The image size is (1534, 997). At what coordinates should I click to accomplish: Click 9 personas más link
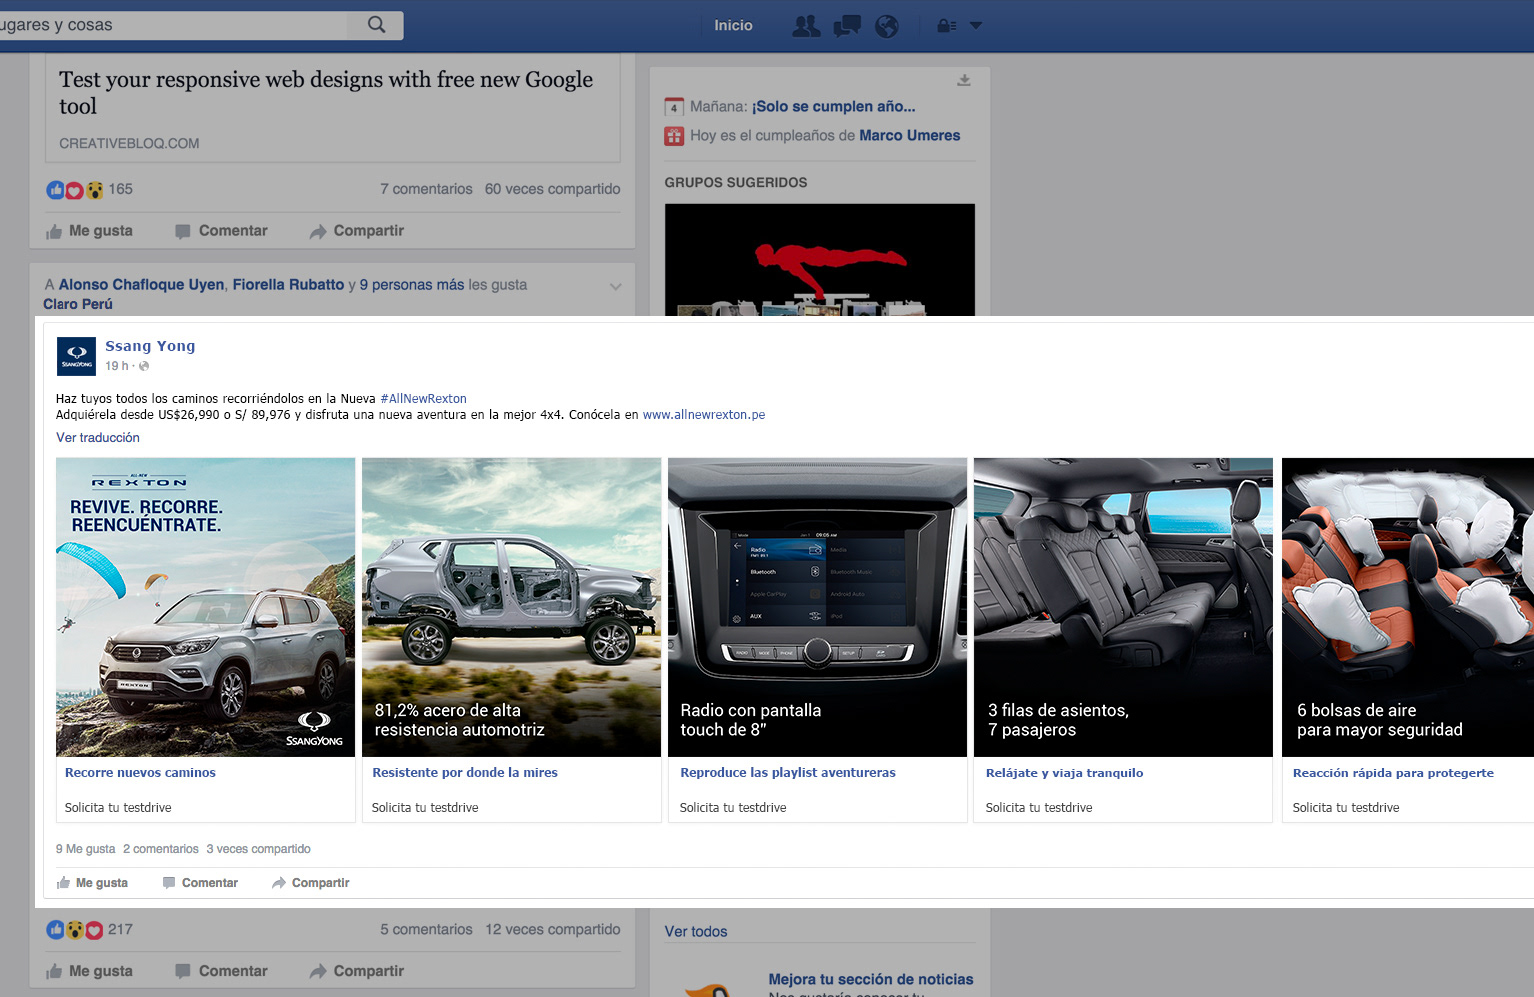412,285
